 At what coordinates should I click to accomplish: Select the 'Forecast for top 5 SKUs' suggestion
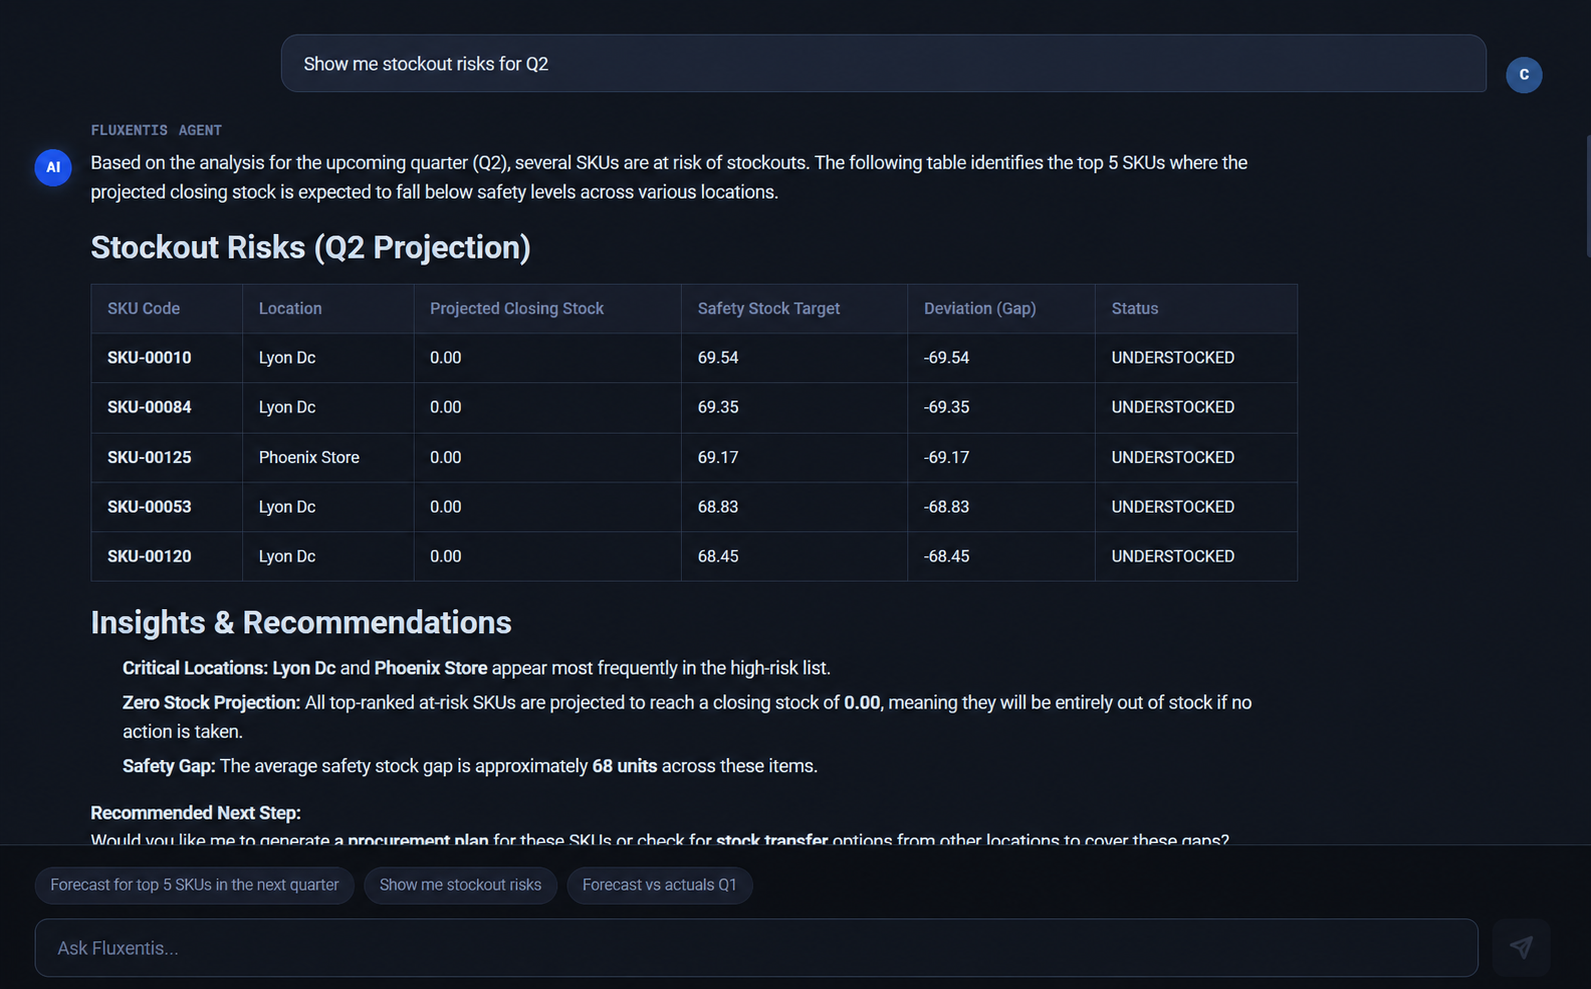click(194, 885)
